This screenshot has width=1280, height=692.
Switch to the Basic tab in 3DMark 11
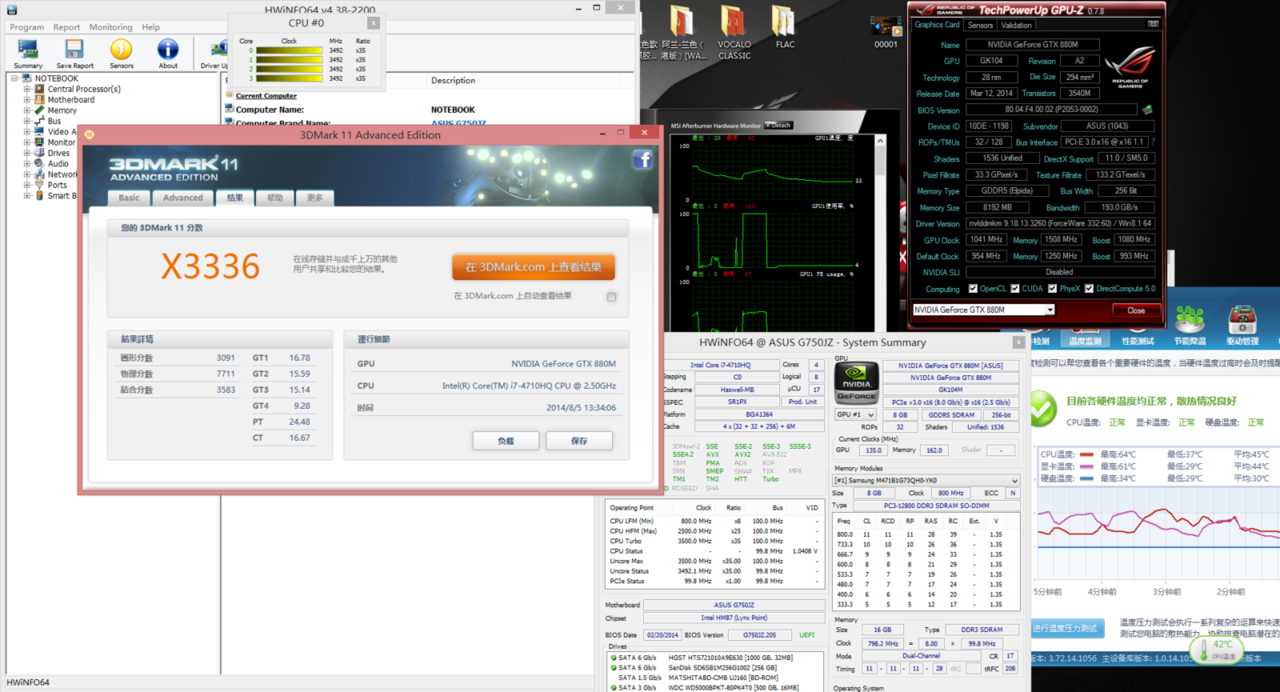click(x=129, y=198)
